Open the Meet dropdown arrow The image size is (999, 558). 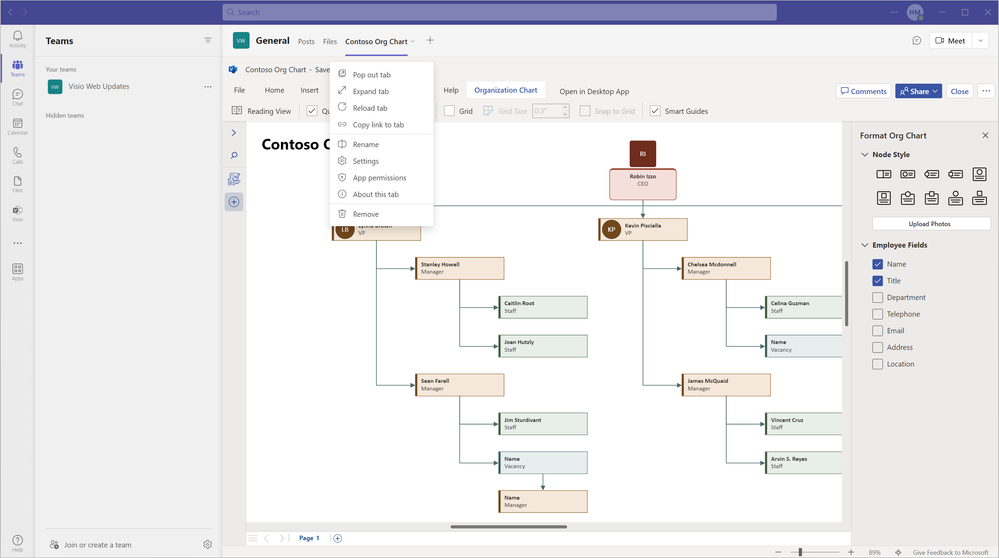(x=981, y=41)
